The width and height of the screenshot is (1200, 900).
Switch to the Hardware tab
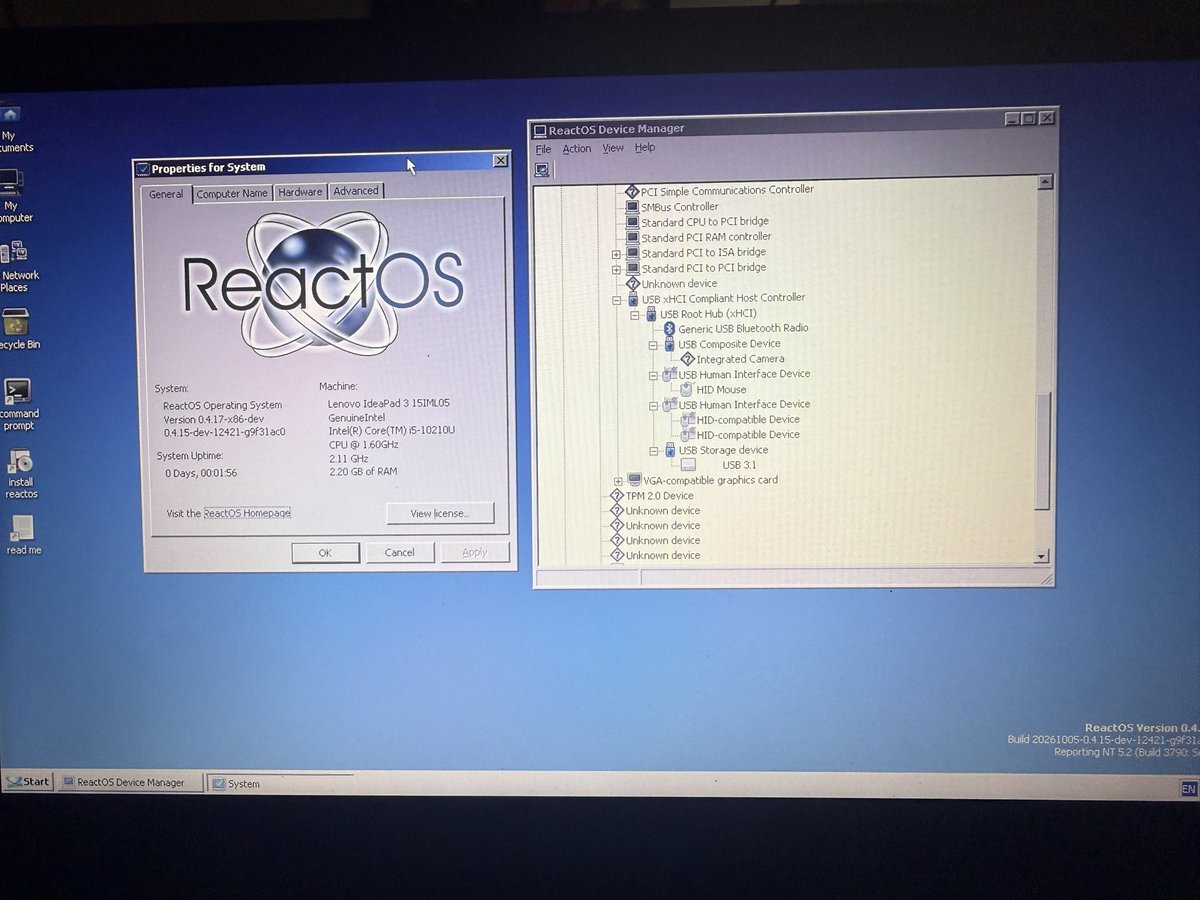(x=300, y=192)
